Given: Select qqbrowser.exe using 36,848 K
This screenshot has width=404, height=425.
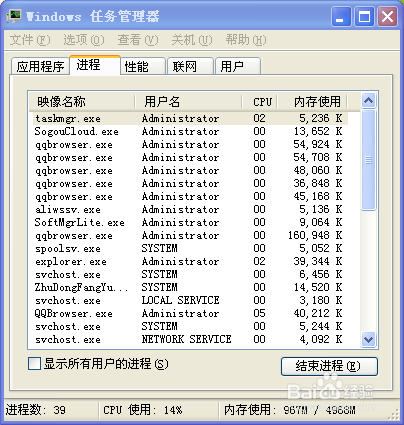Looking at the screenshot, I should pyautogui.click(x=191, y=183).
